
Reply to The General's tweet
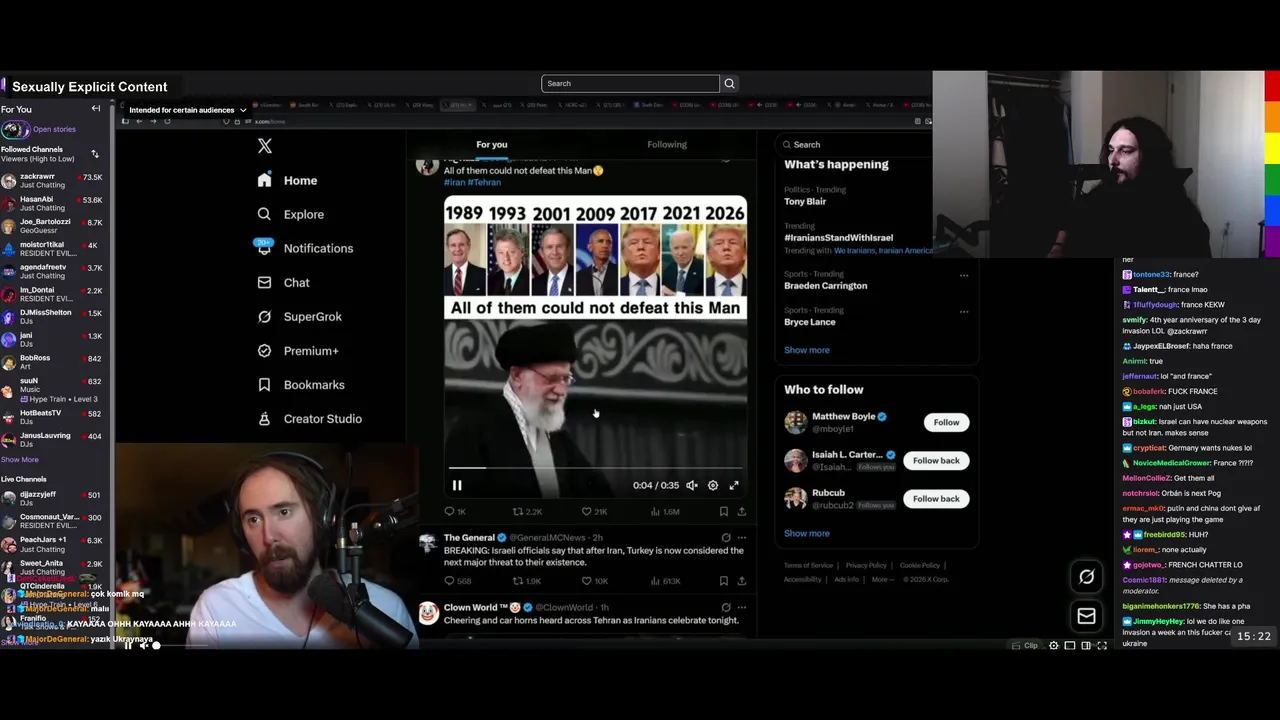click(457, 581)
